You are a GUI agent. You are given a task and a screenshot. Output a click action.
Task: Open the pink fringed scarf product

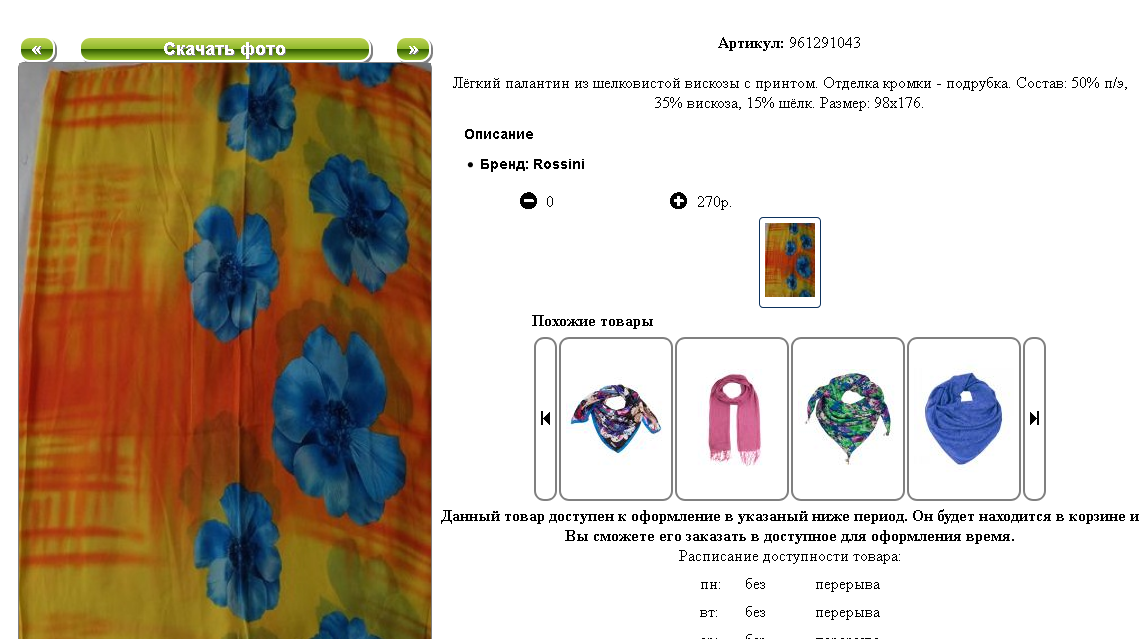pos(732,419)
